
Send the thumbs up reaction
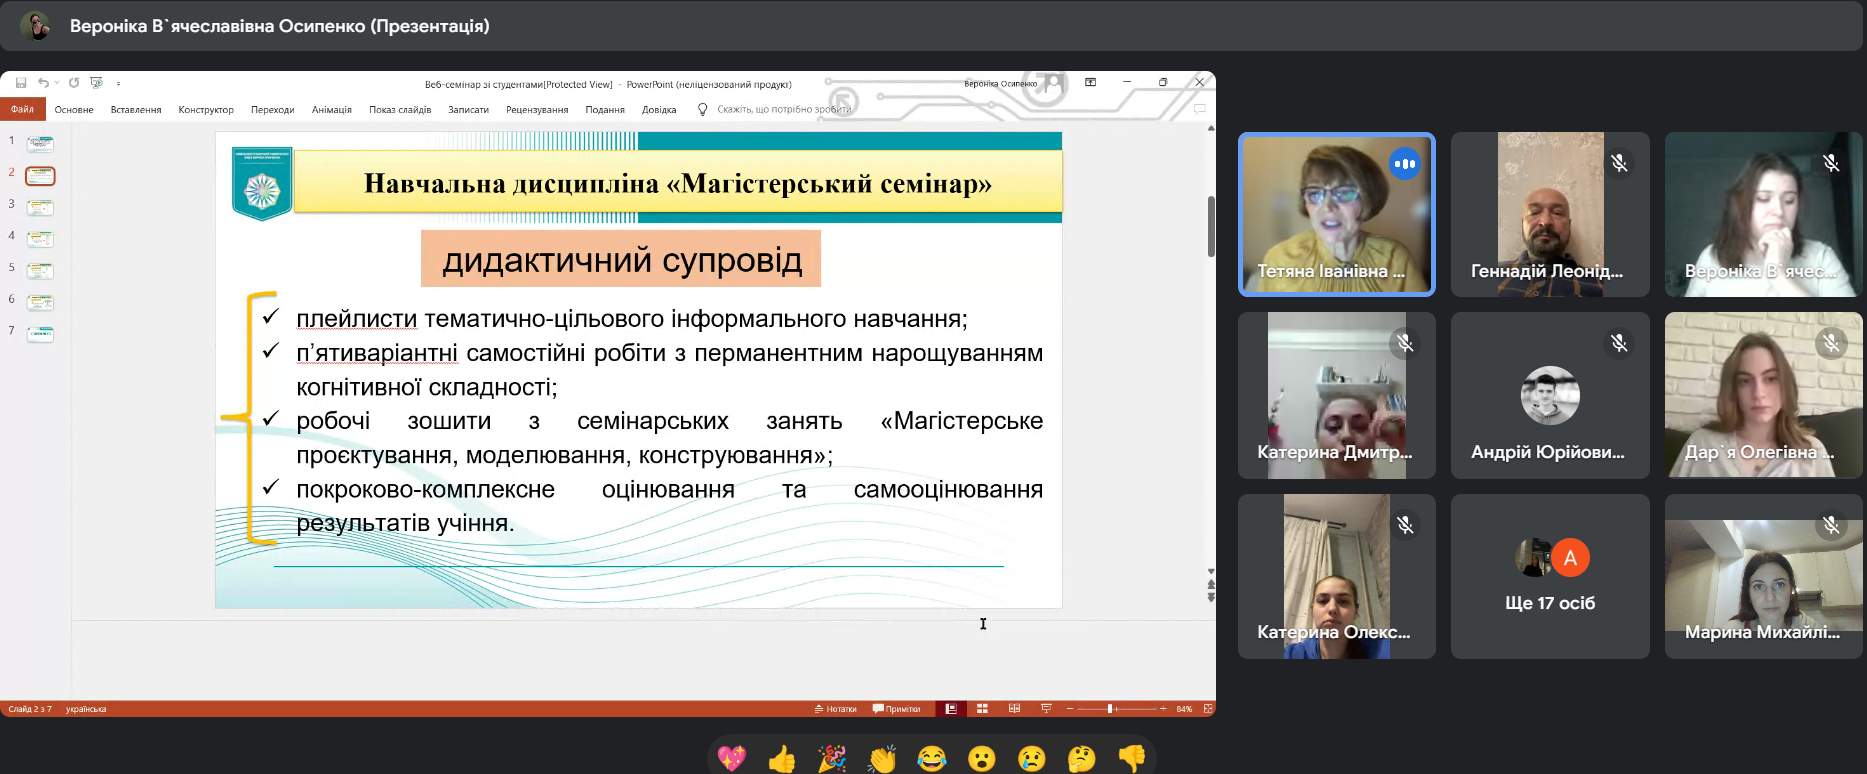[x=782, y=759]
